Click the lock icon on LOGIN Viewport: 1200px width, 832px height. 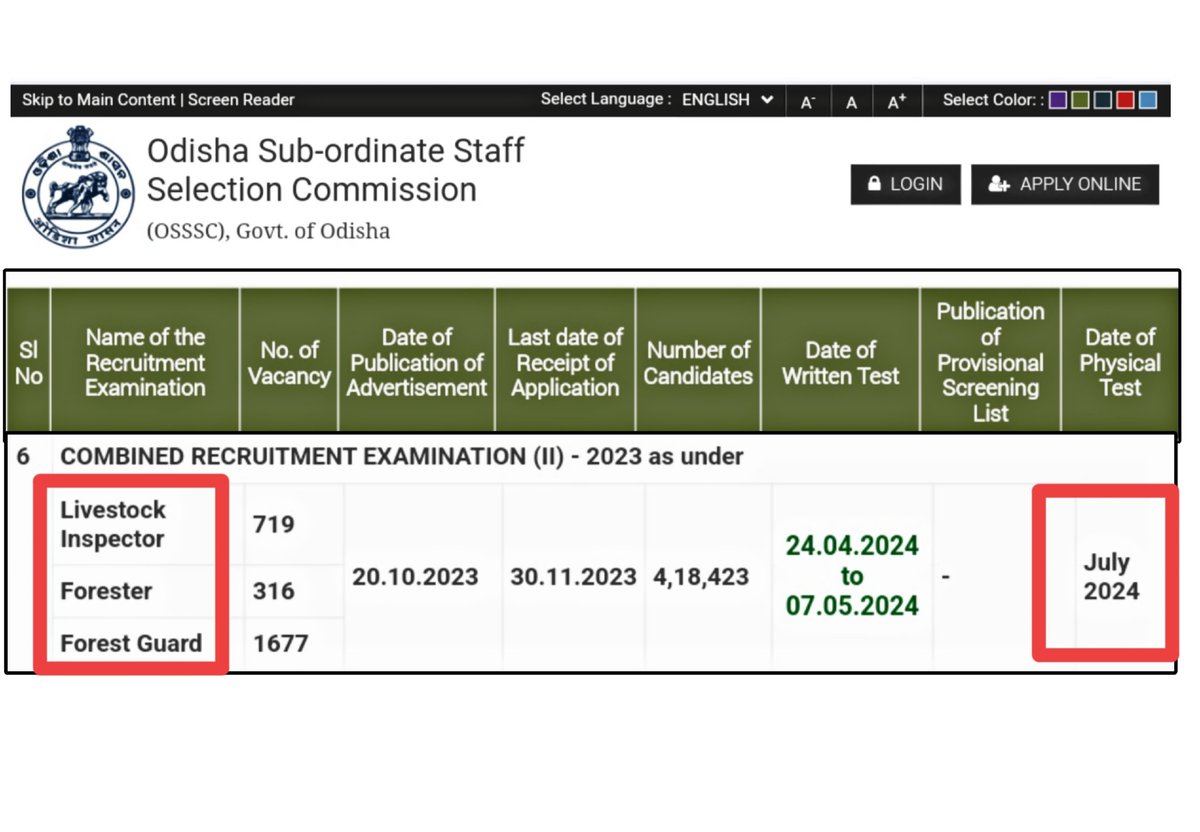coord(875,184)
